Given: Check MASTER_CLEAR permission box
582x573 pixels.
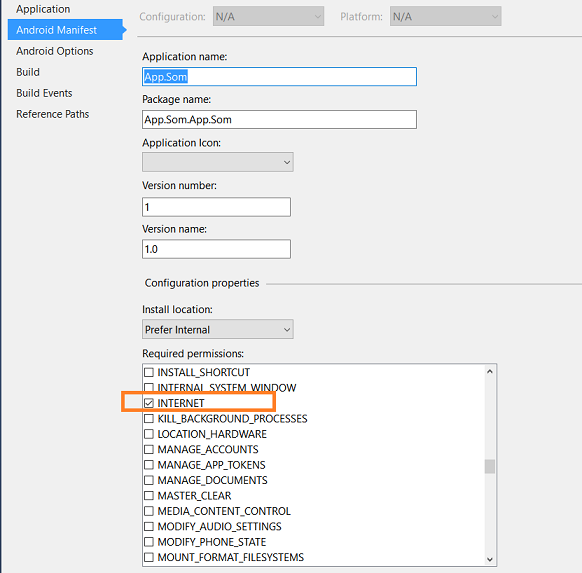Looking at the screenshot, I should (x=149, y=495).
